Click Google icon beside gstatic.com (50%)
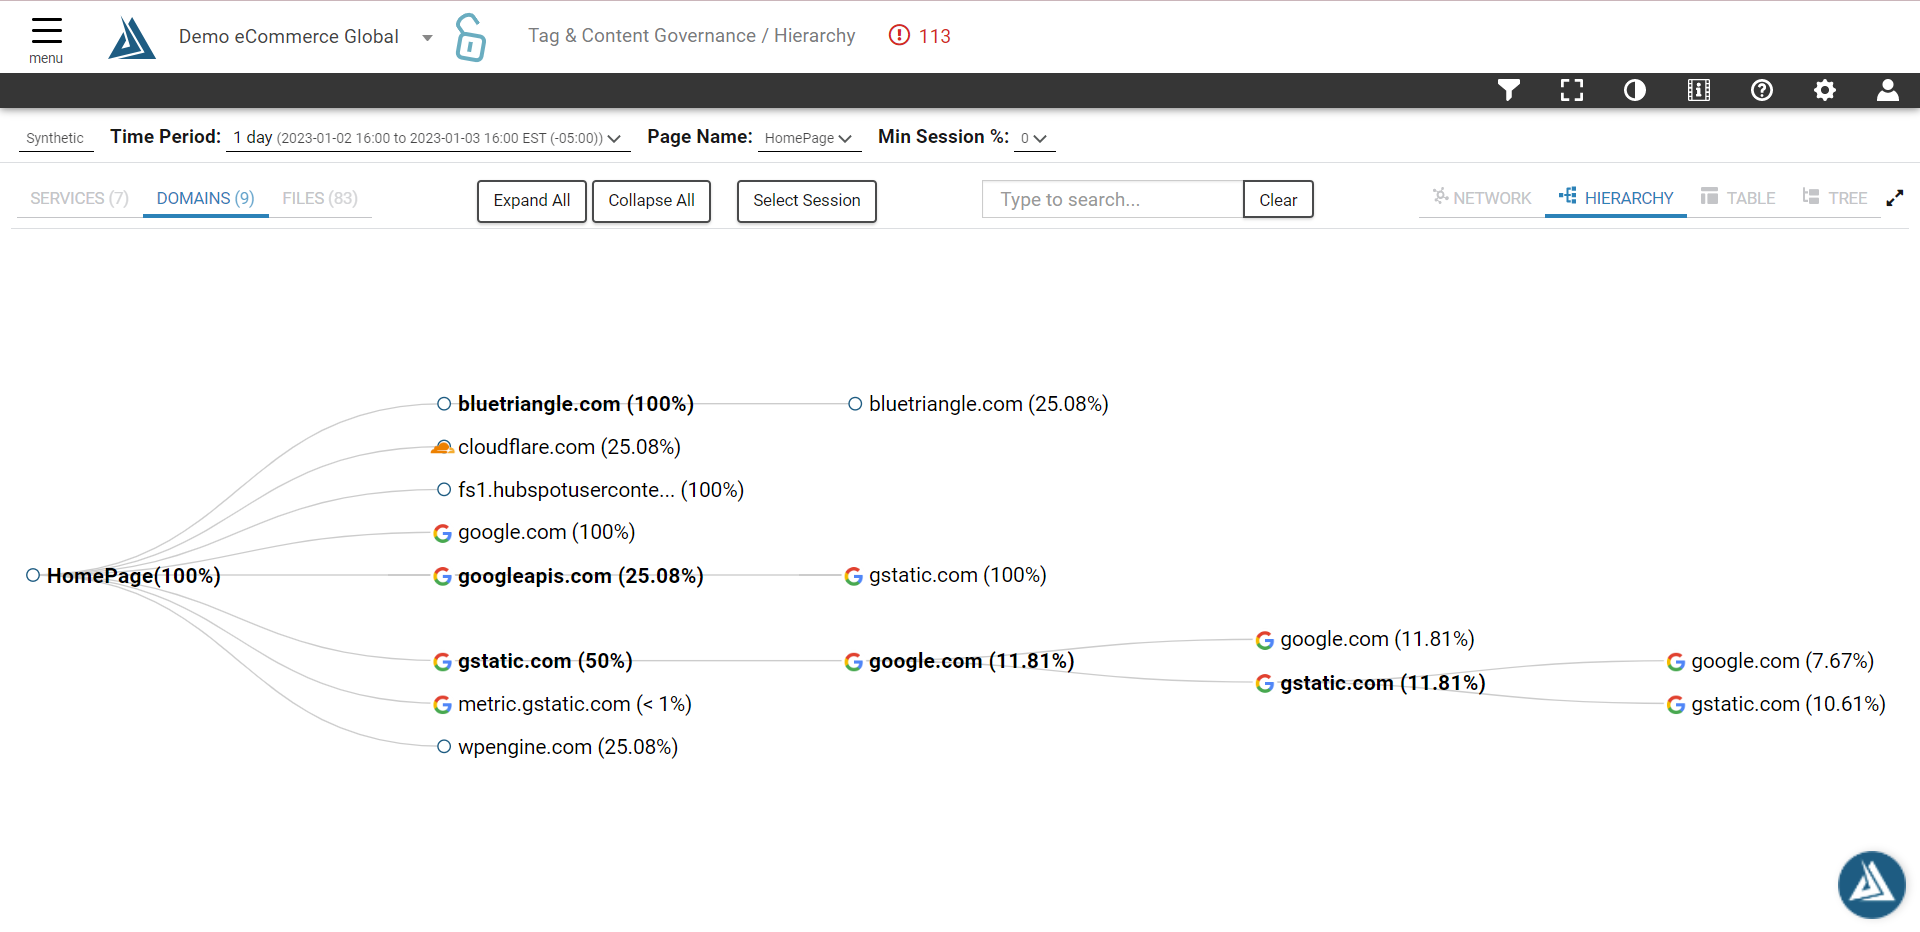Screen dimensions: 1920x932 click(442, 661)
